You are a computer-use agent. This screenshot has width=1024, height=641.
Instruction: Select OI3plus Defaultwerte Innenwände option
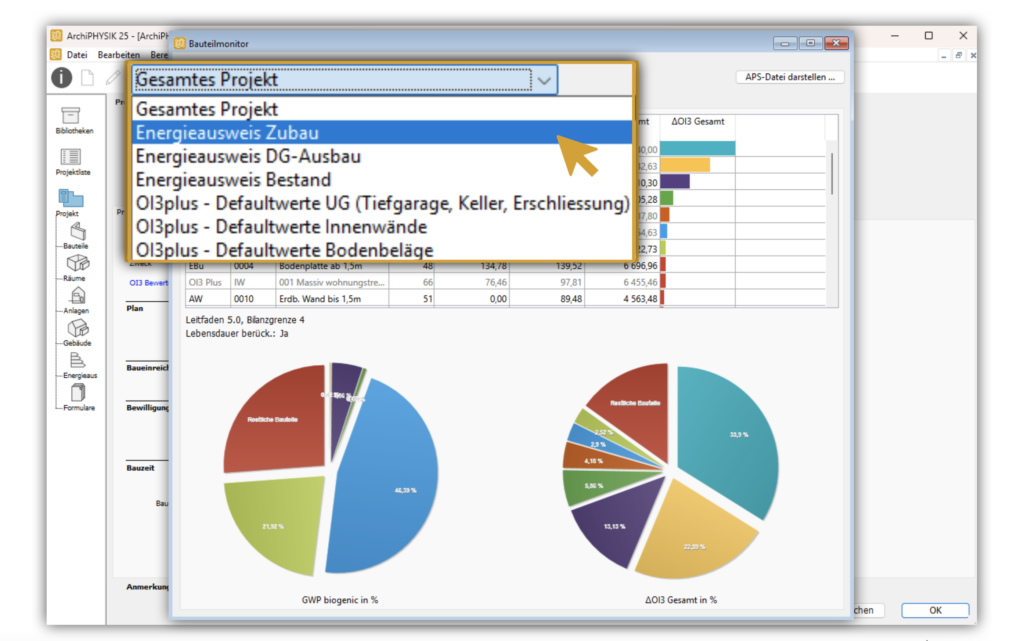[382, 227]
